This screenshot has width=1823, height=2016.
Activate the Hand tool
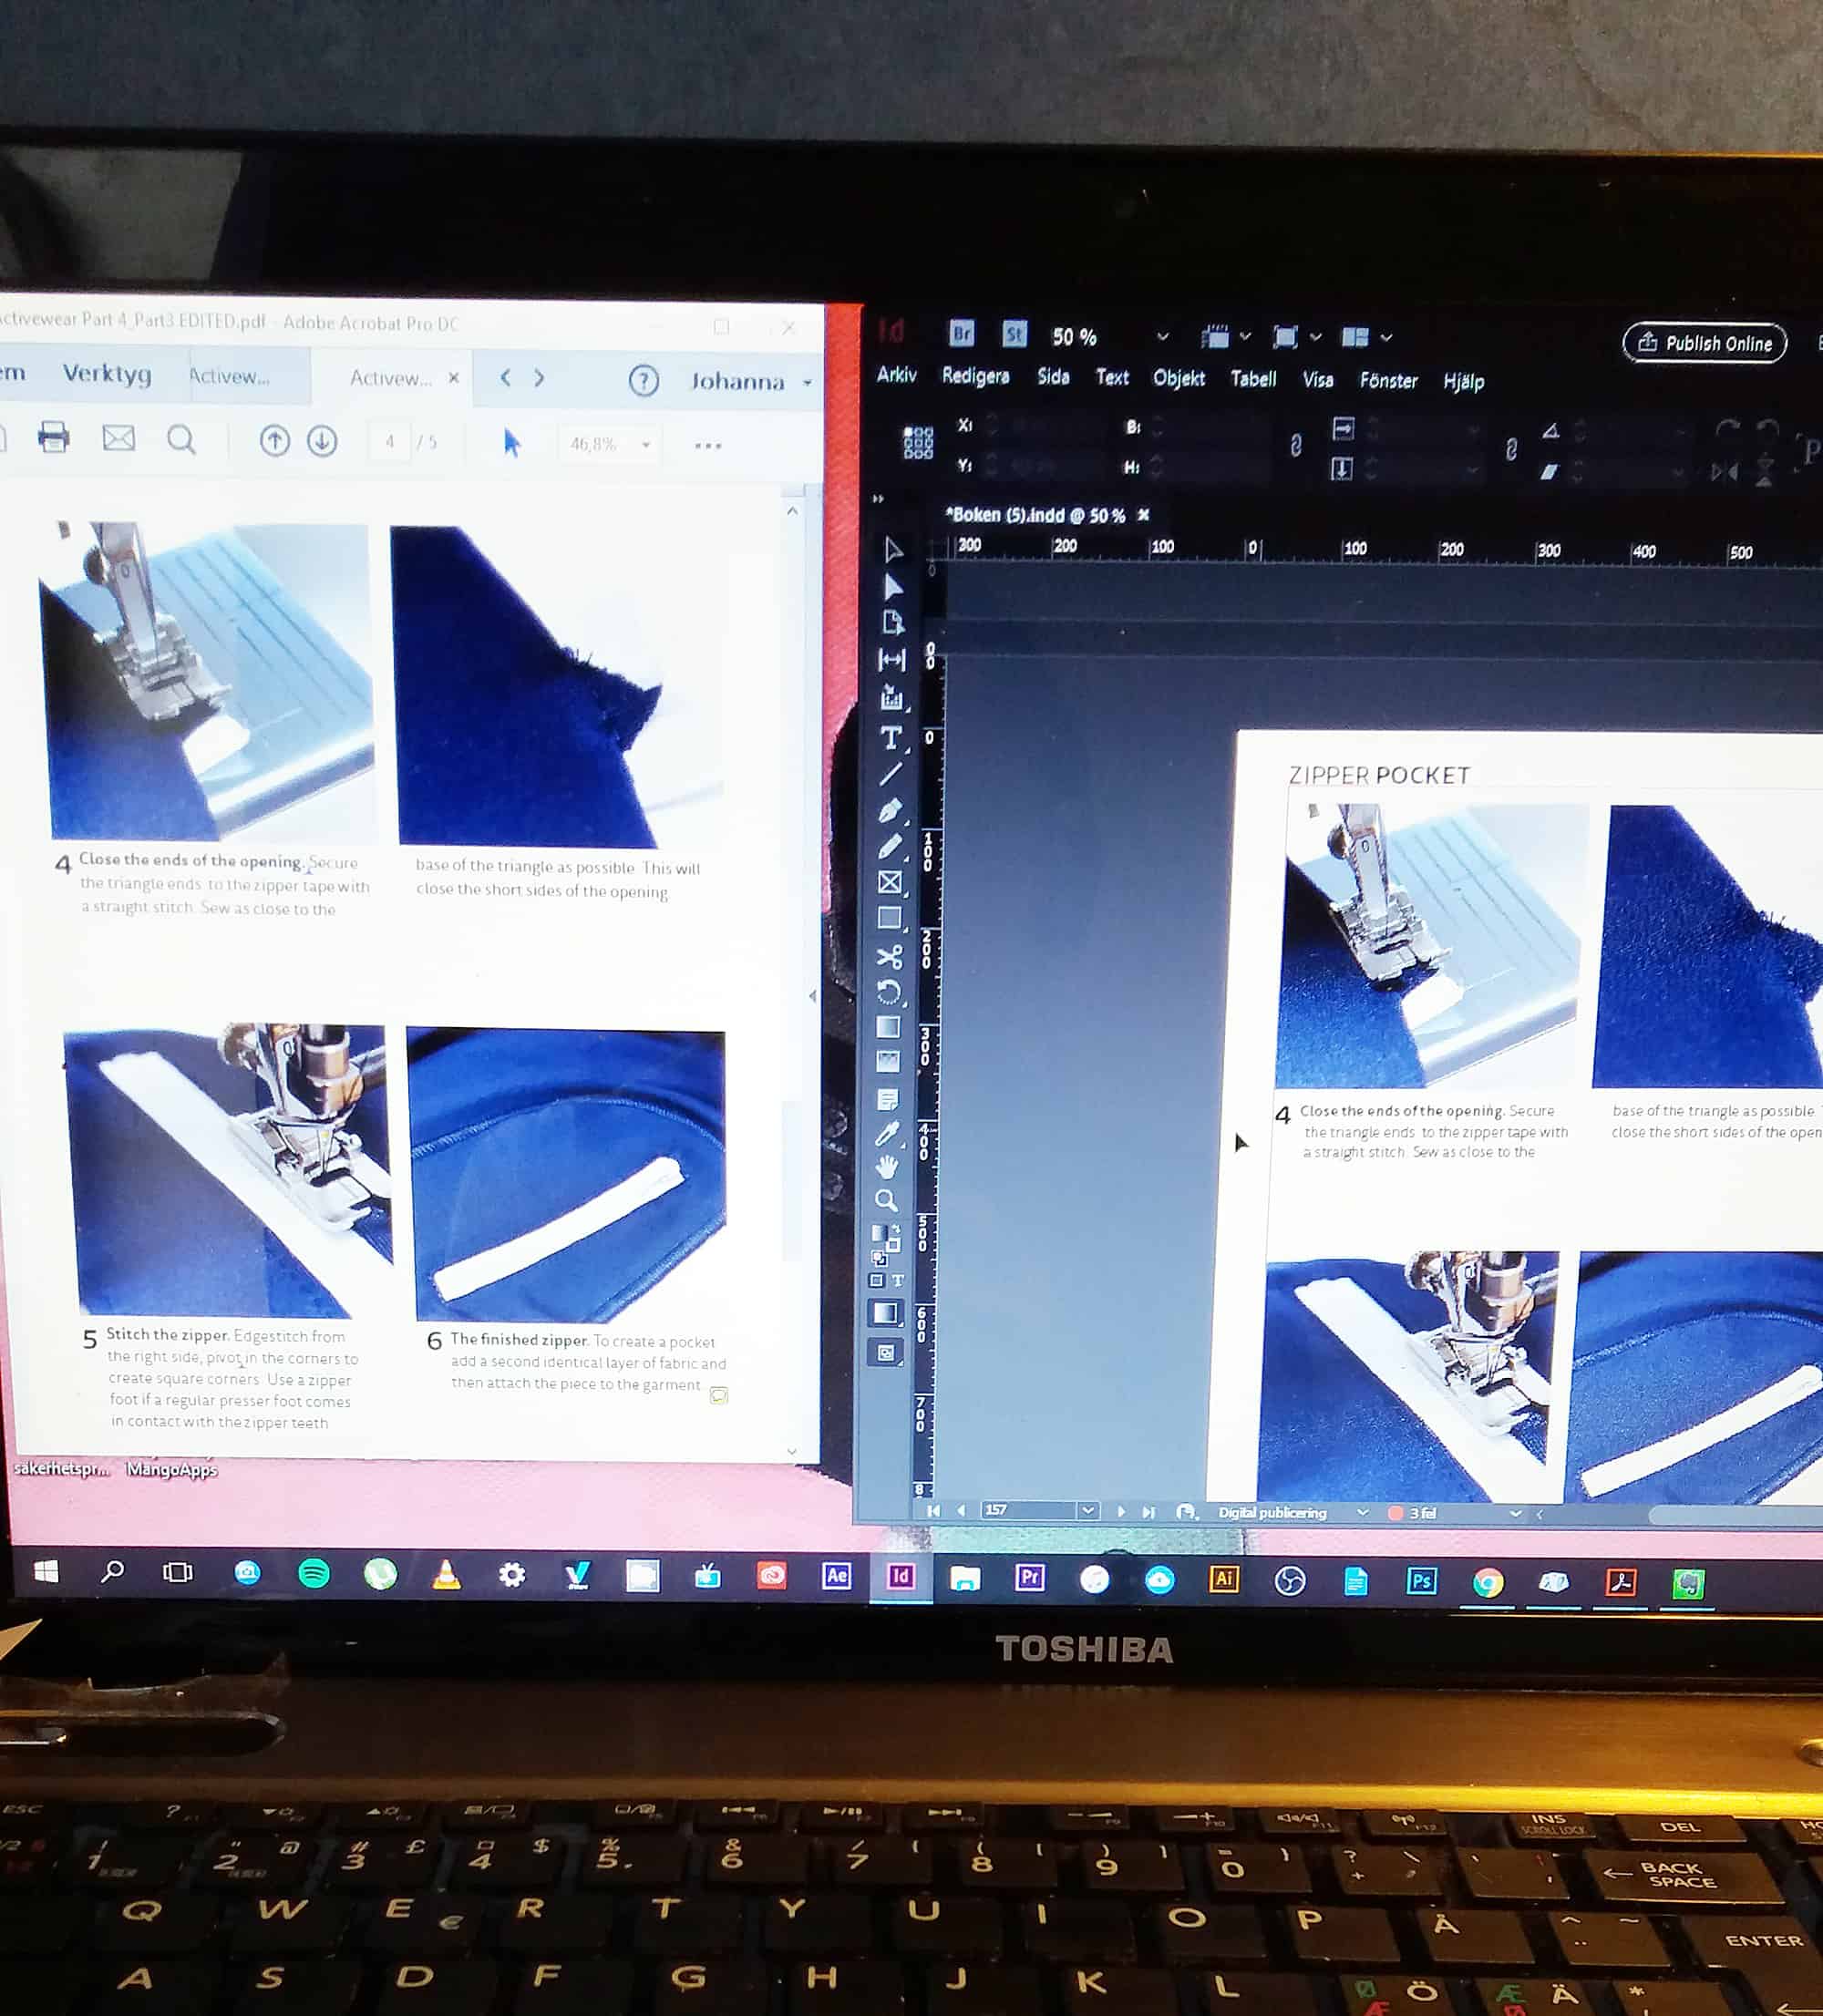pyautogui.click(x=886, y=1166)
